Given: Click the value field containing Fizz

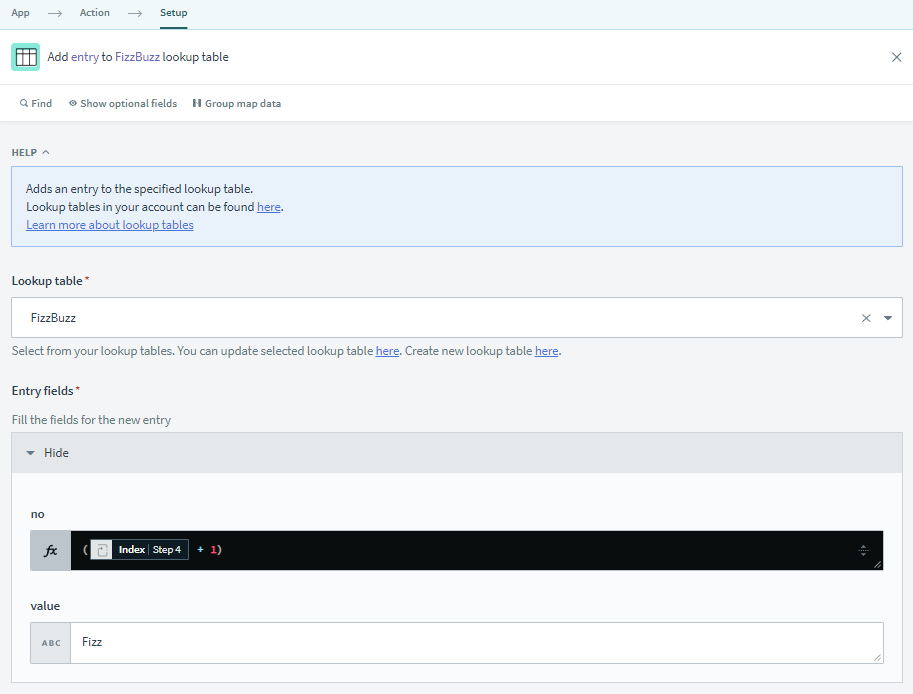Looking at the screenshot, I should [x=476, y=643].
